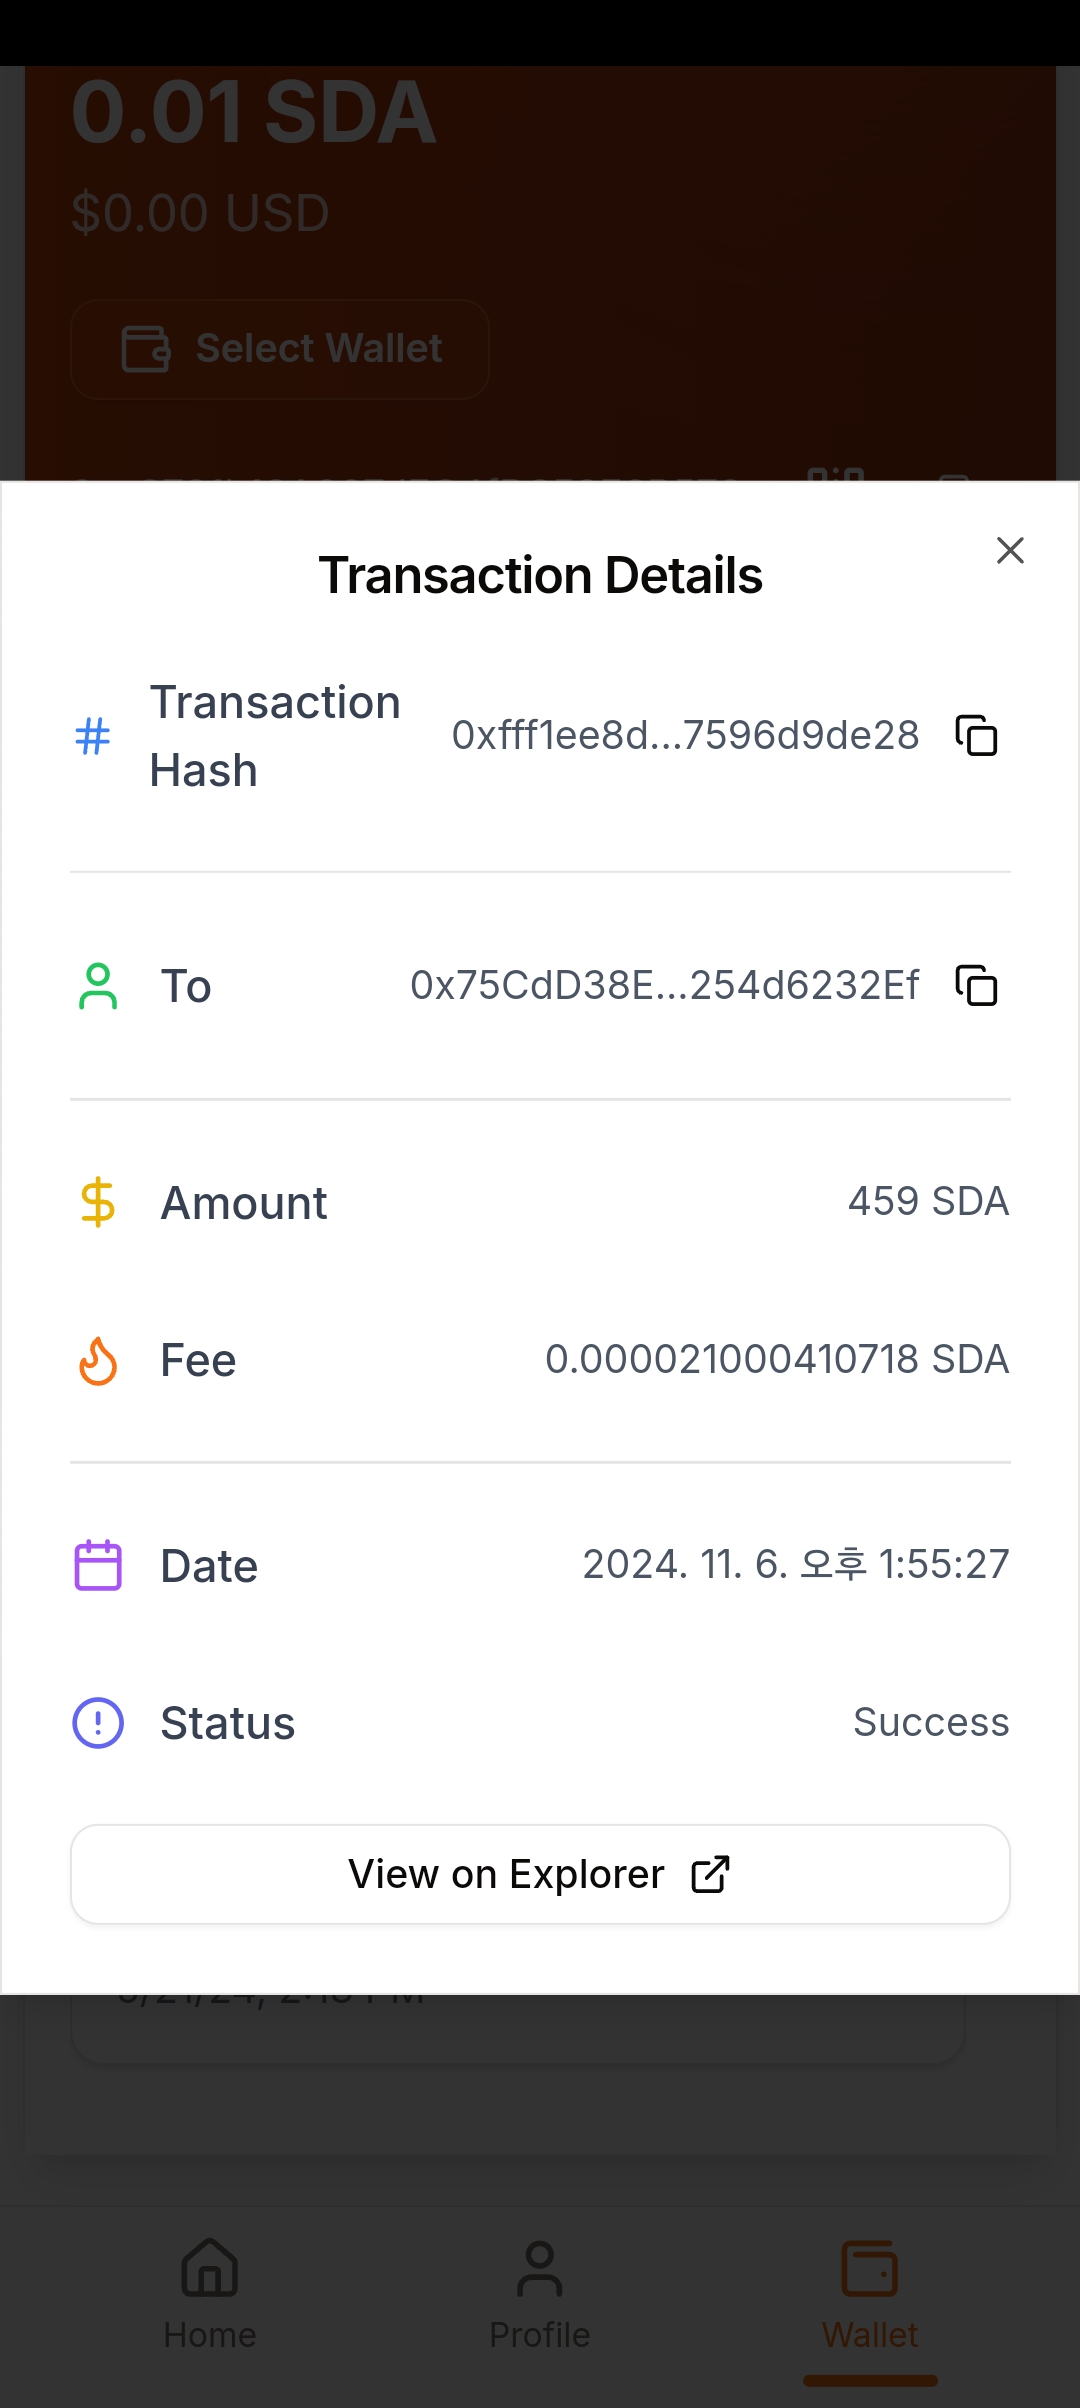This screenshot has height=2408, width=1080.
Task: Click the orange flame Fee icon
Action: point(98,1361)
